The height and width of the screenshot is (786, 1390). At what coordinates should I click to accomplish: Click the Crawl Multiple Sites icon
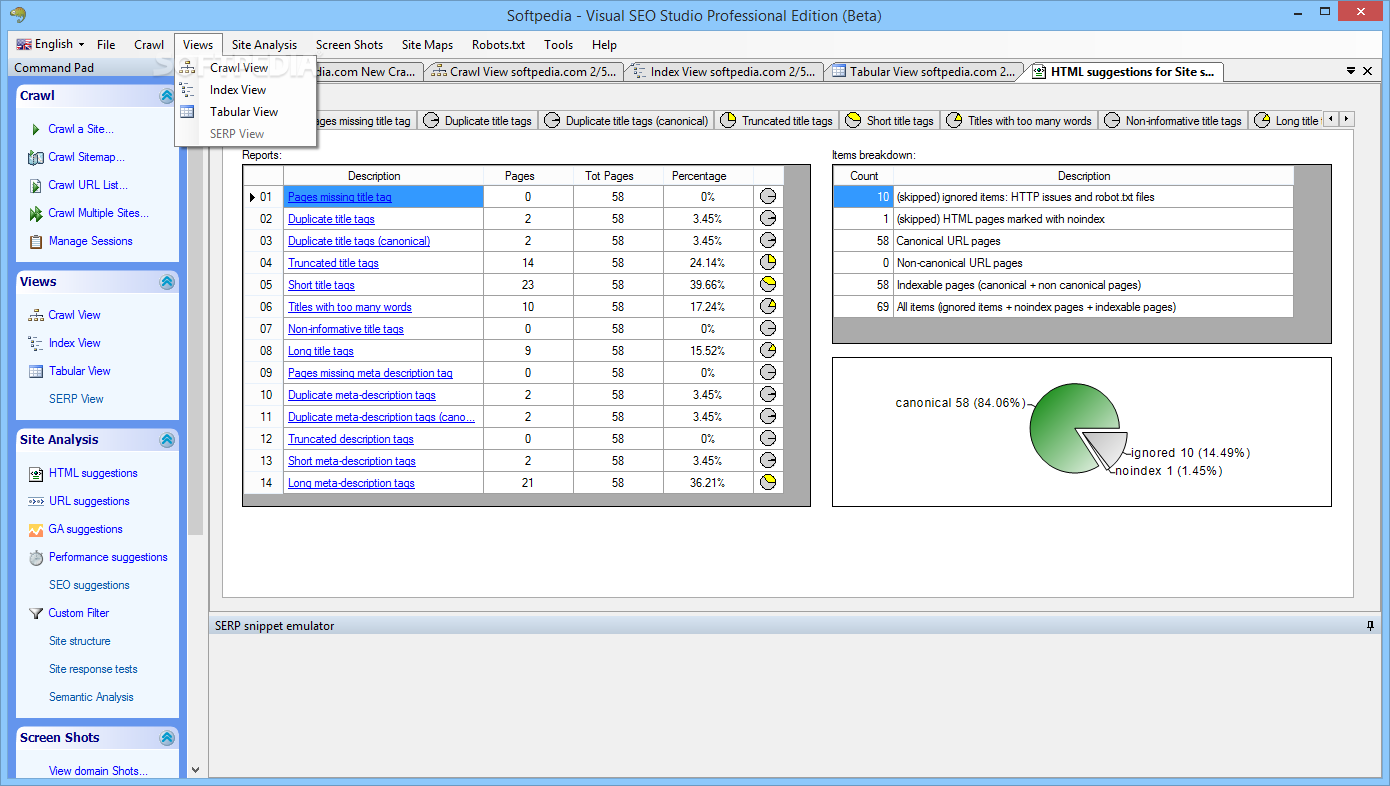pyautogui.click(x=36, y=213)
